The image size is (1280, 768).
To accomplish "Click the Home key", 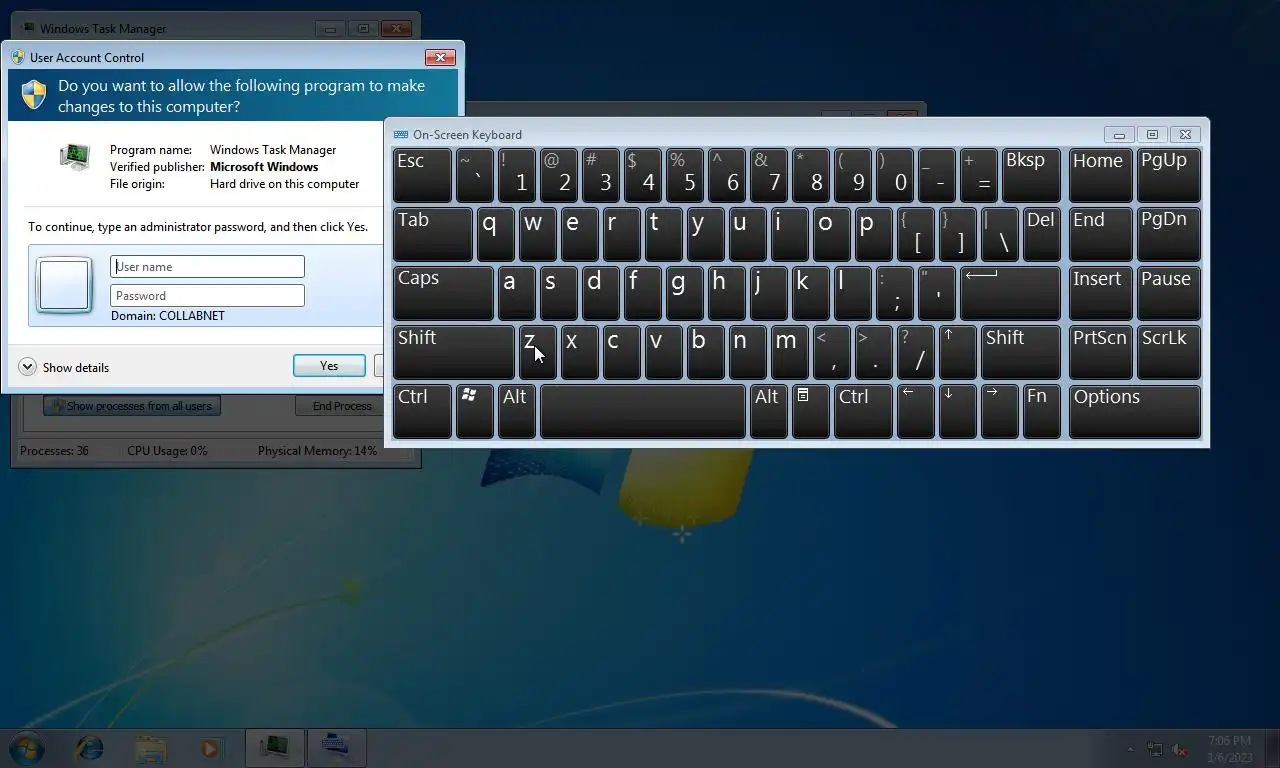I will [x=1100, y=175].
